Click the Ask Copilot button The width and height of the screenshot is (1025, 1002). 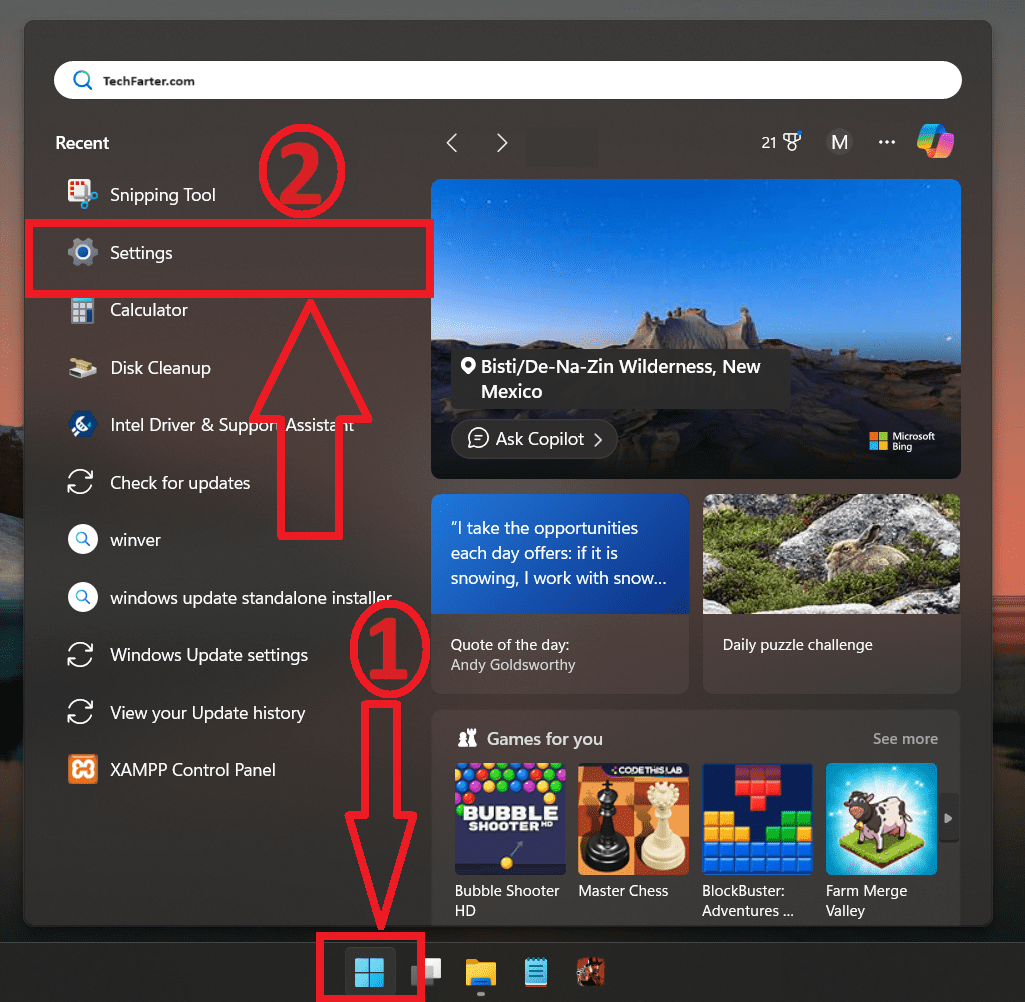[534, 439]
